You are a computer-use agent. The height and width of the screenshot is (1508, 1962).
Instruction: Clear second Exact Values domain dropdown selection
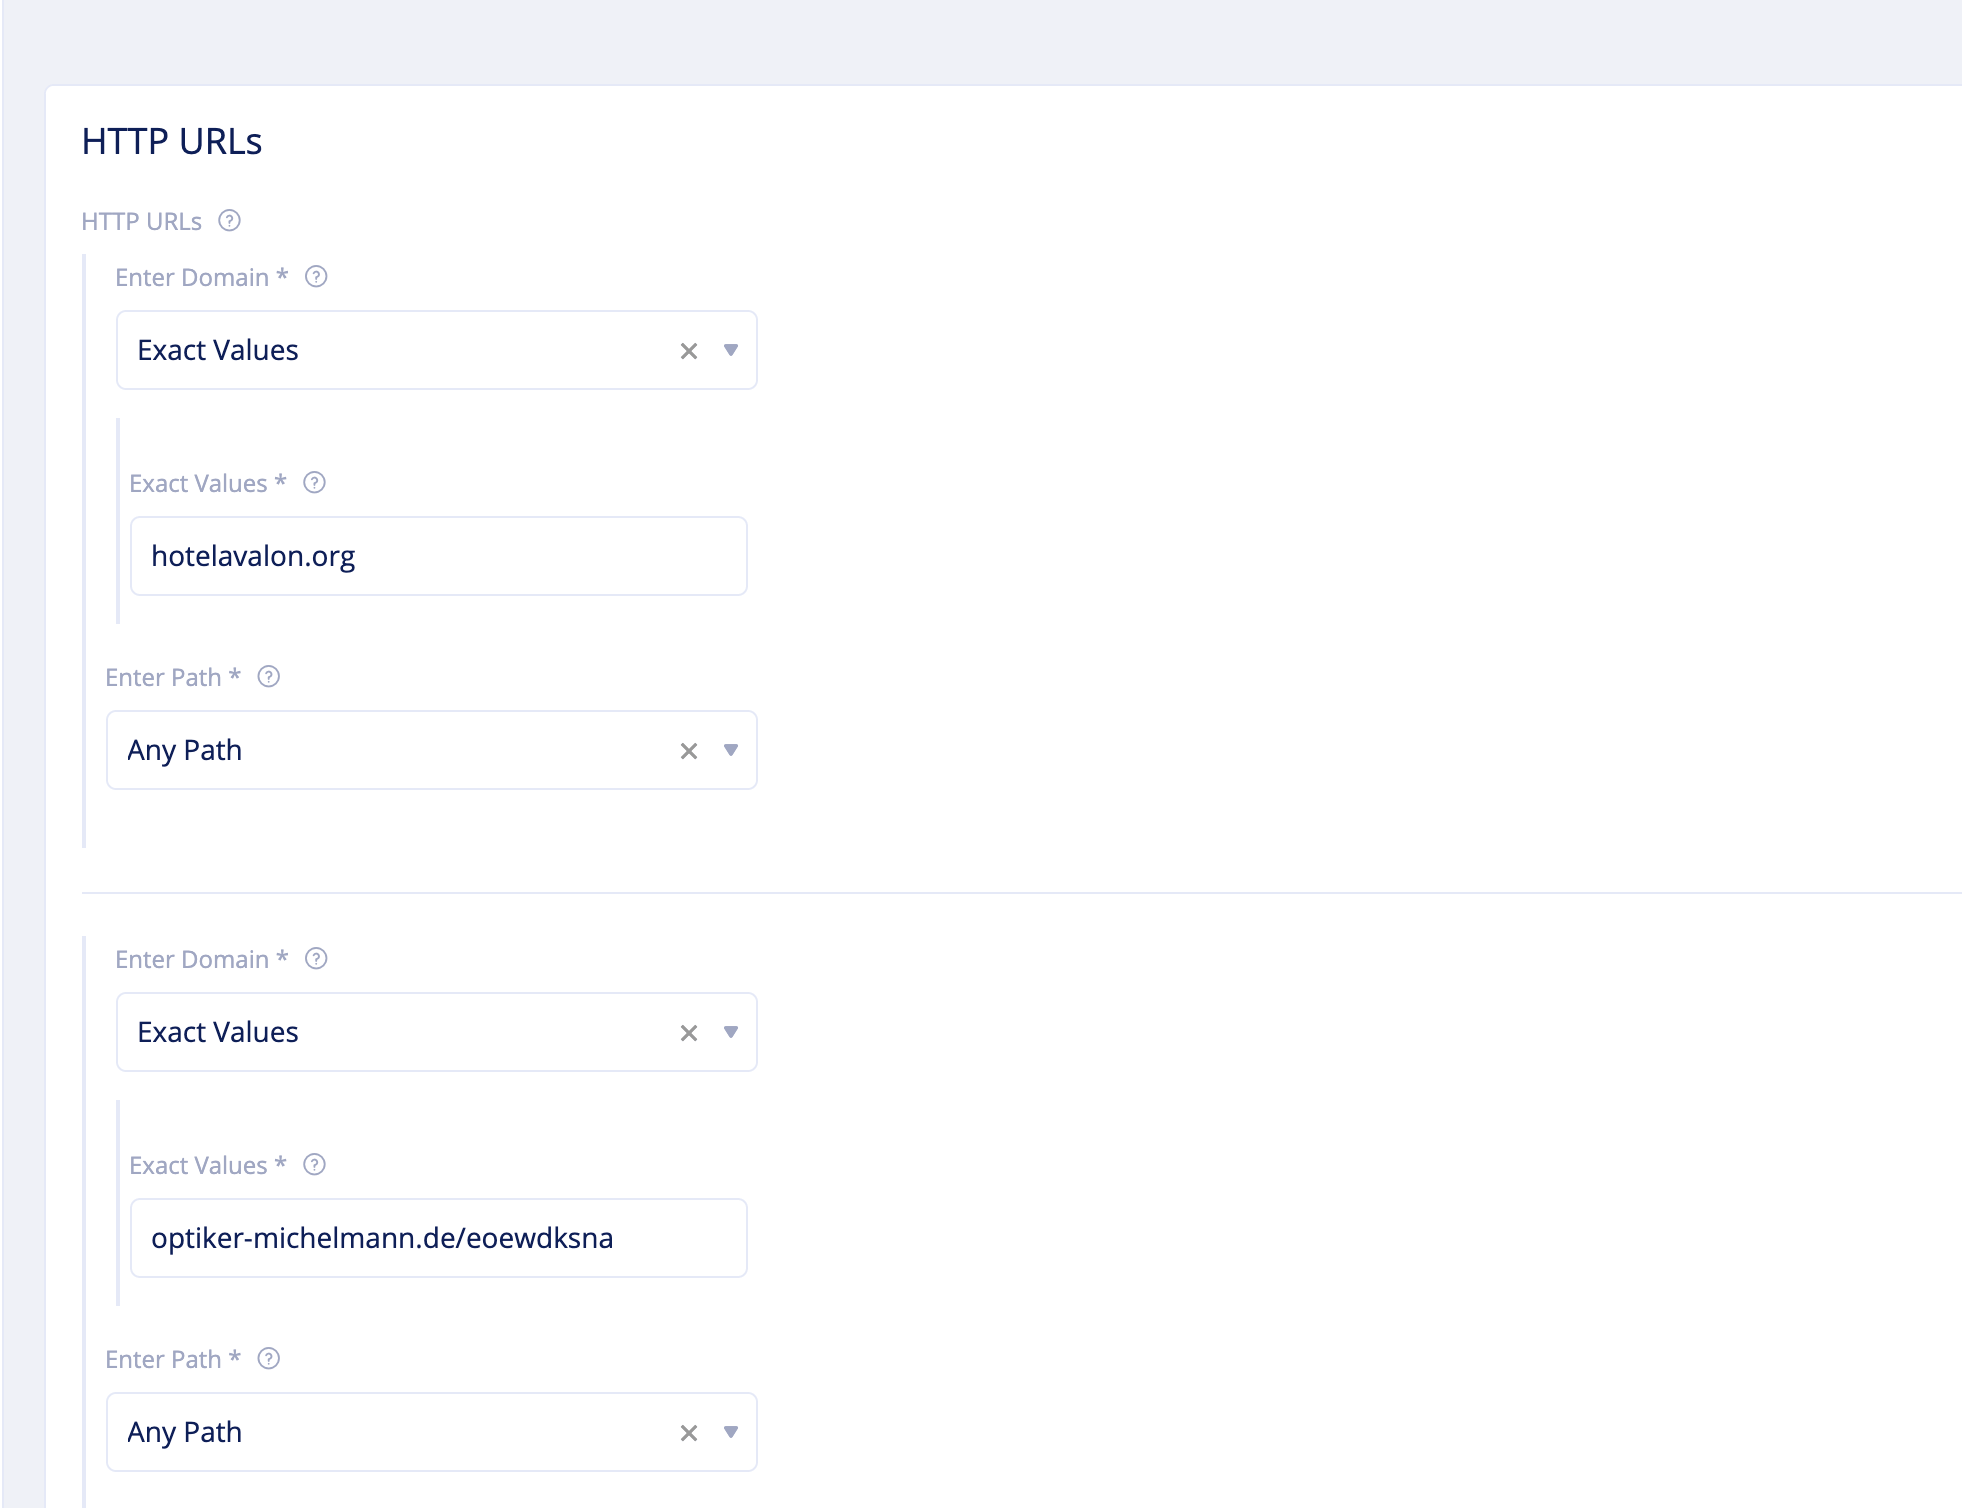click(x=688, y=1033)
